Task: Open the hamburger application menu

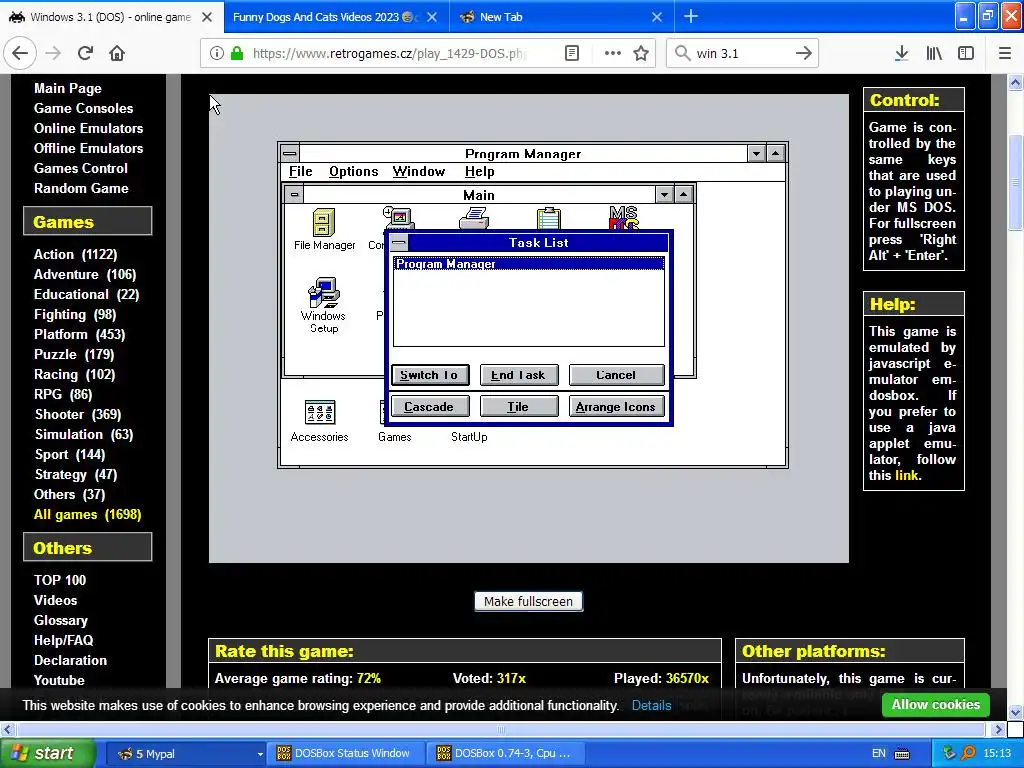Action: [x=1005, y=53]
